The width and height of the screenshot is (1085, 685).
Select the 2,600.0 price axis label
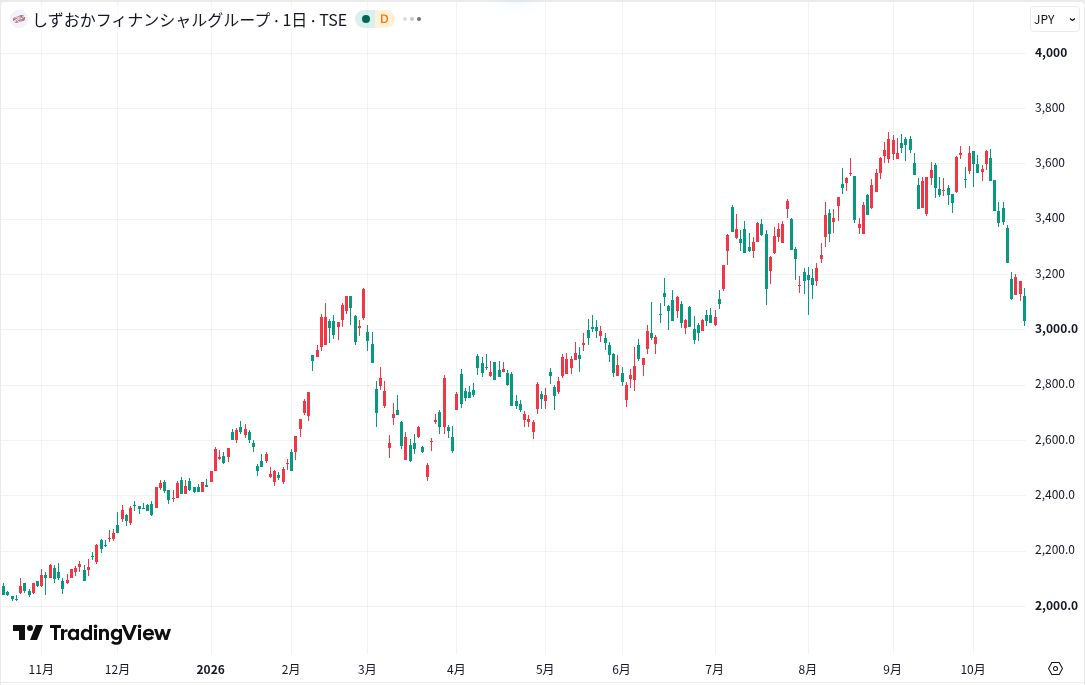coord(1055,439)
